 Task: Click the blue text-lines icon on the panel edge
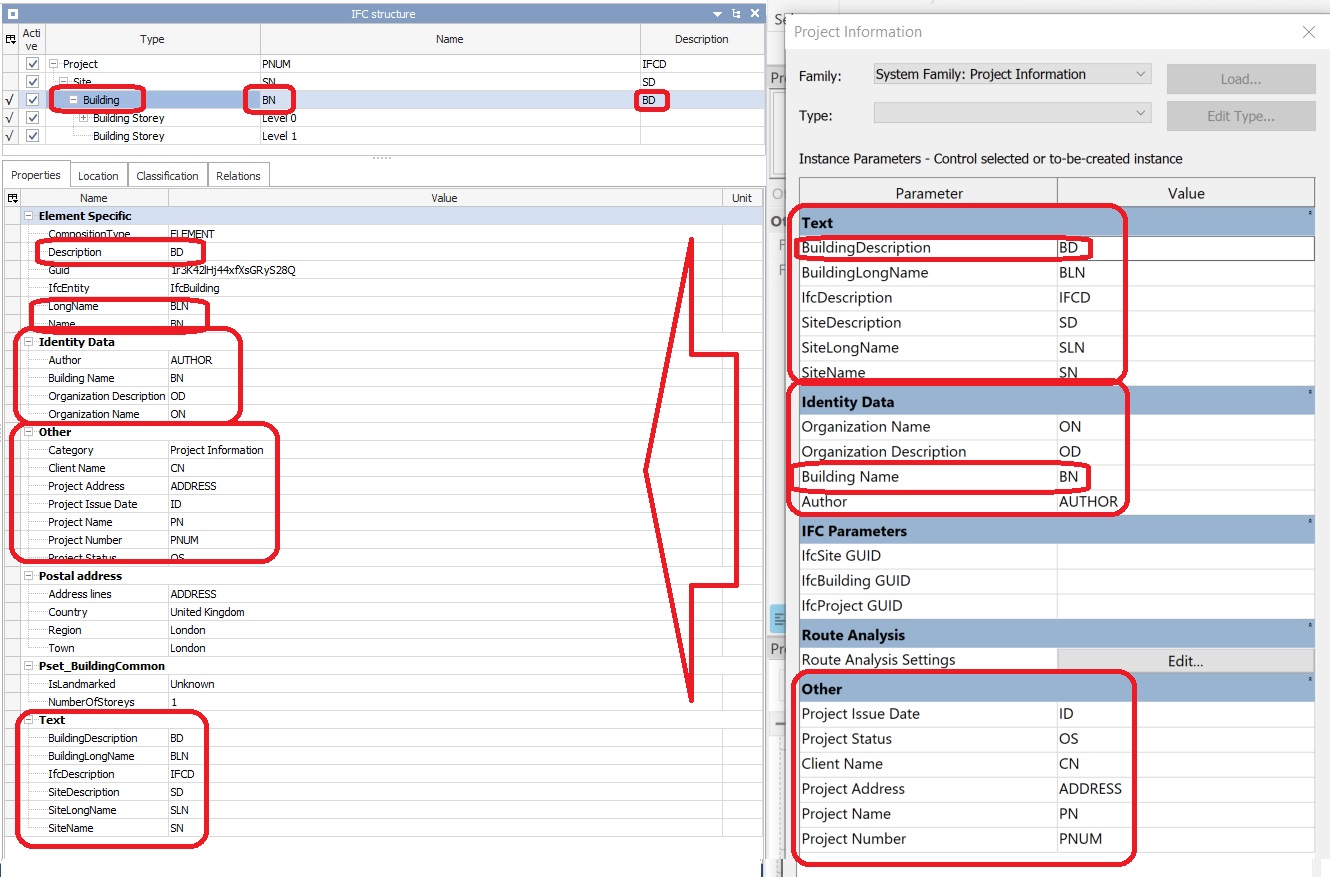click(x=779, y=617)
